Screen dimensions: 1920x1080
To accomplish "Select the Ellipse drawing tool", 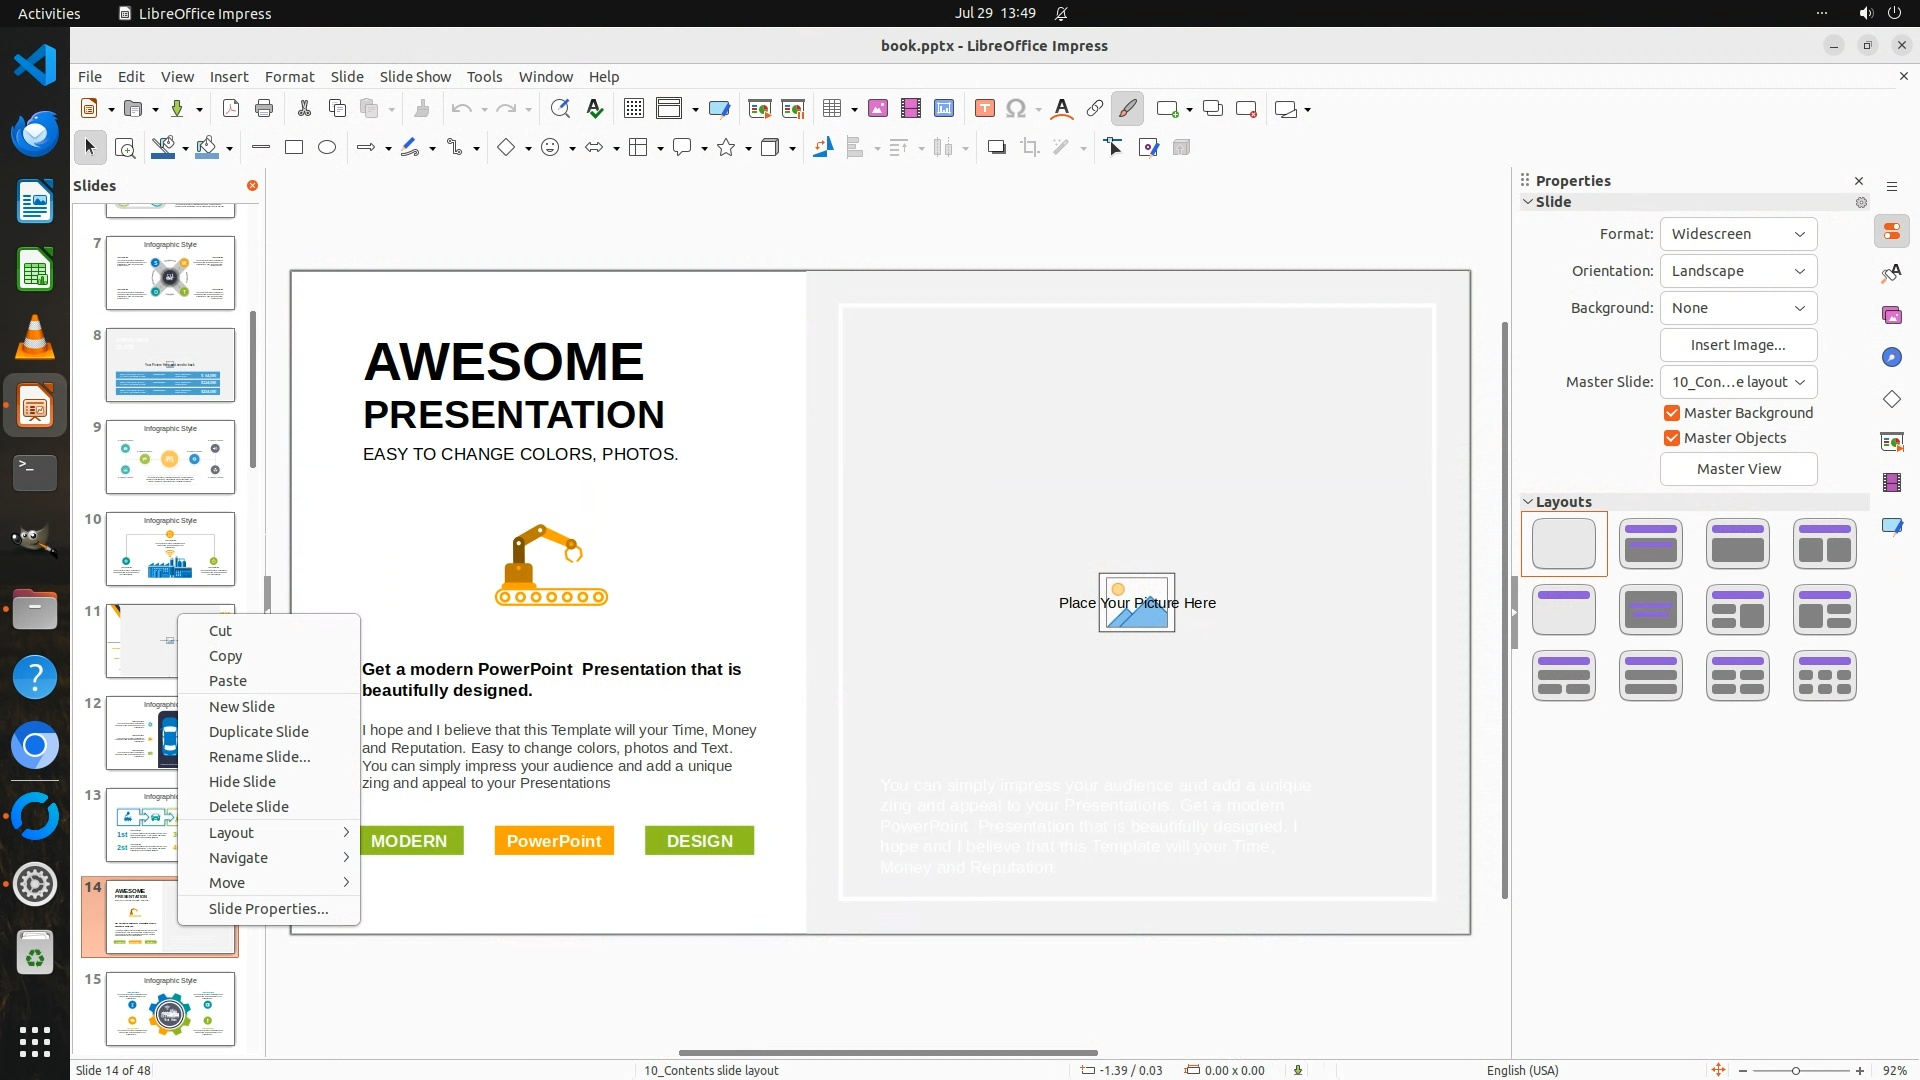I will click(x=327, y=148).
